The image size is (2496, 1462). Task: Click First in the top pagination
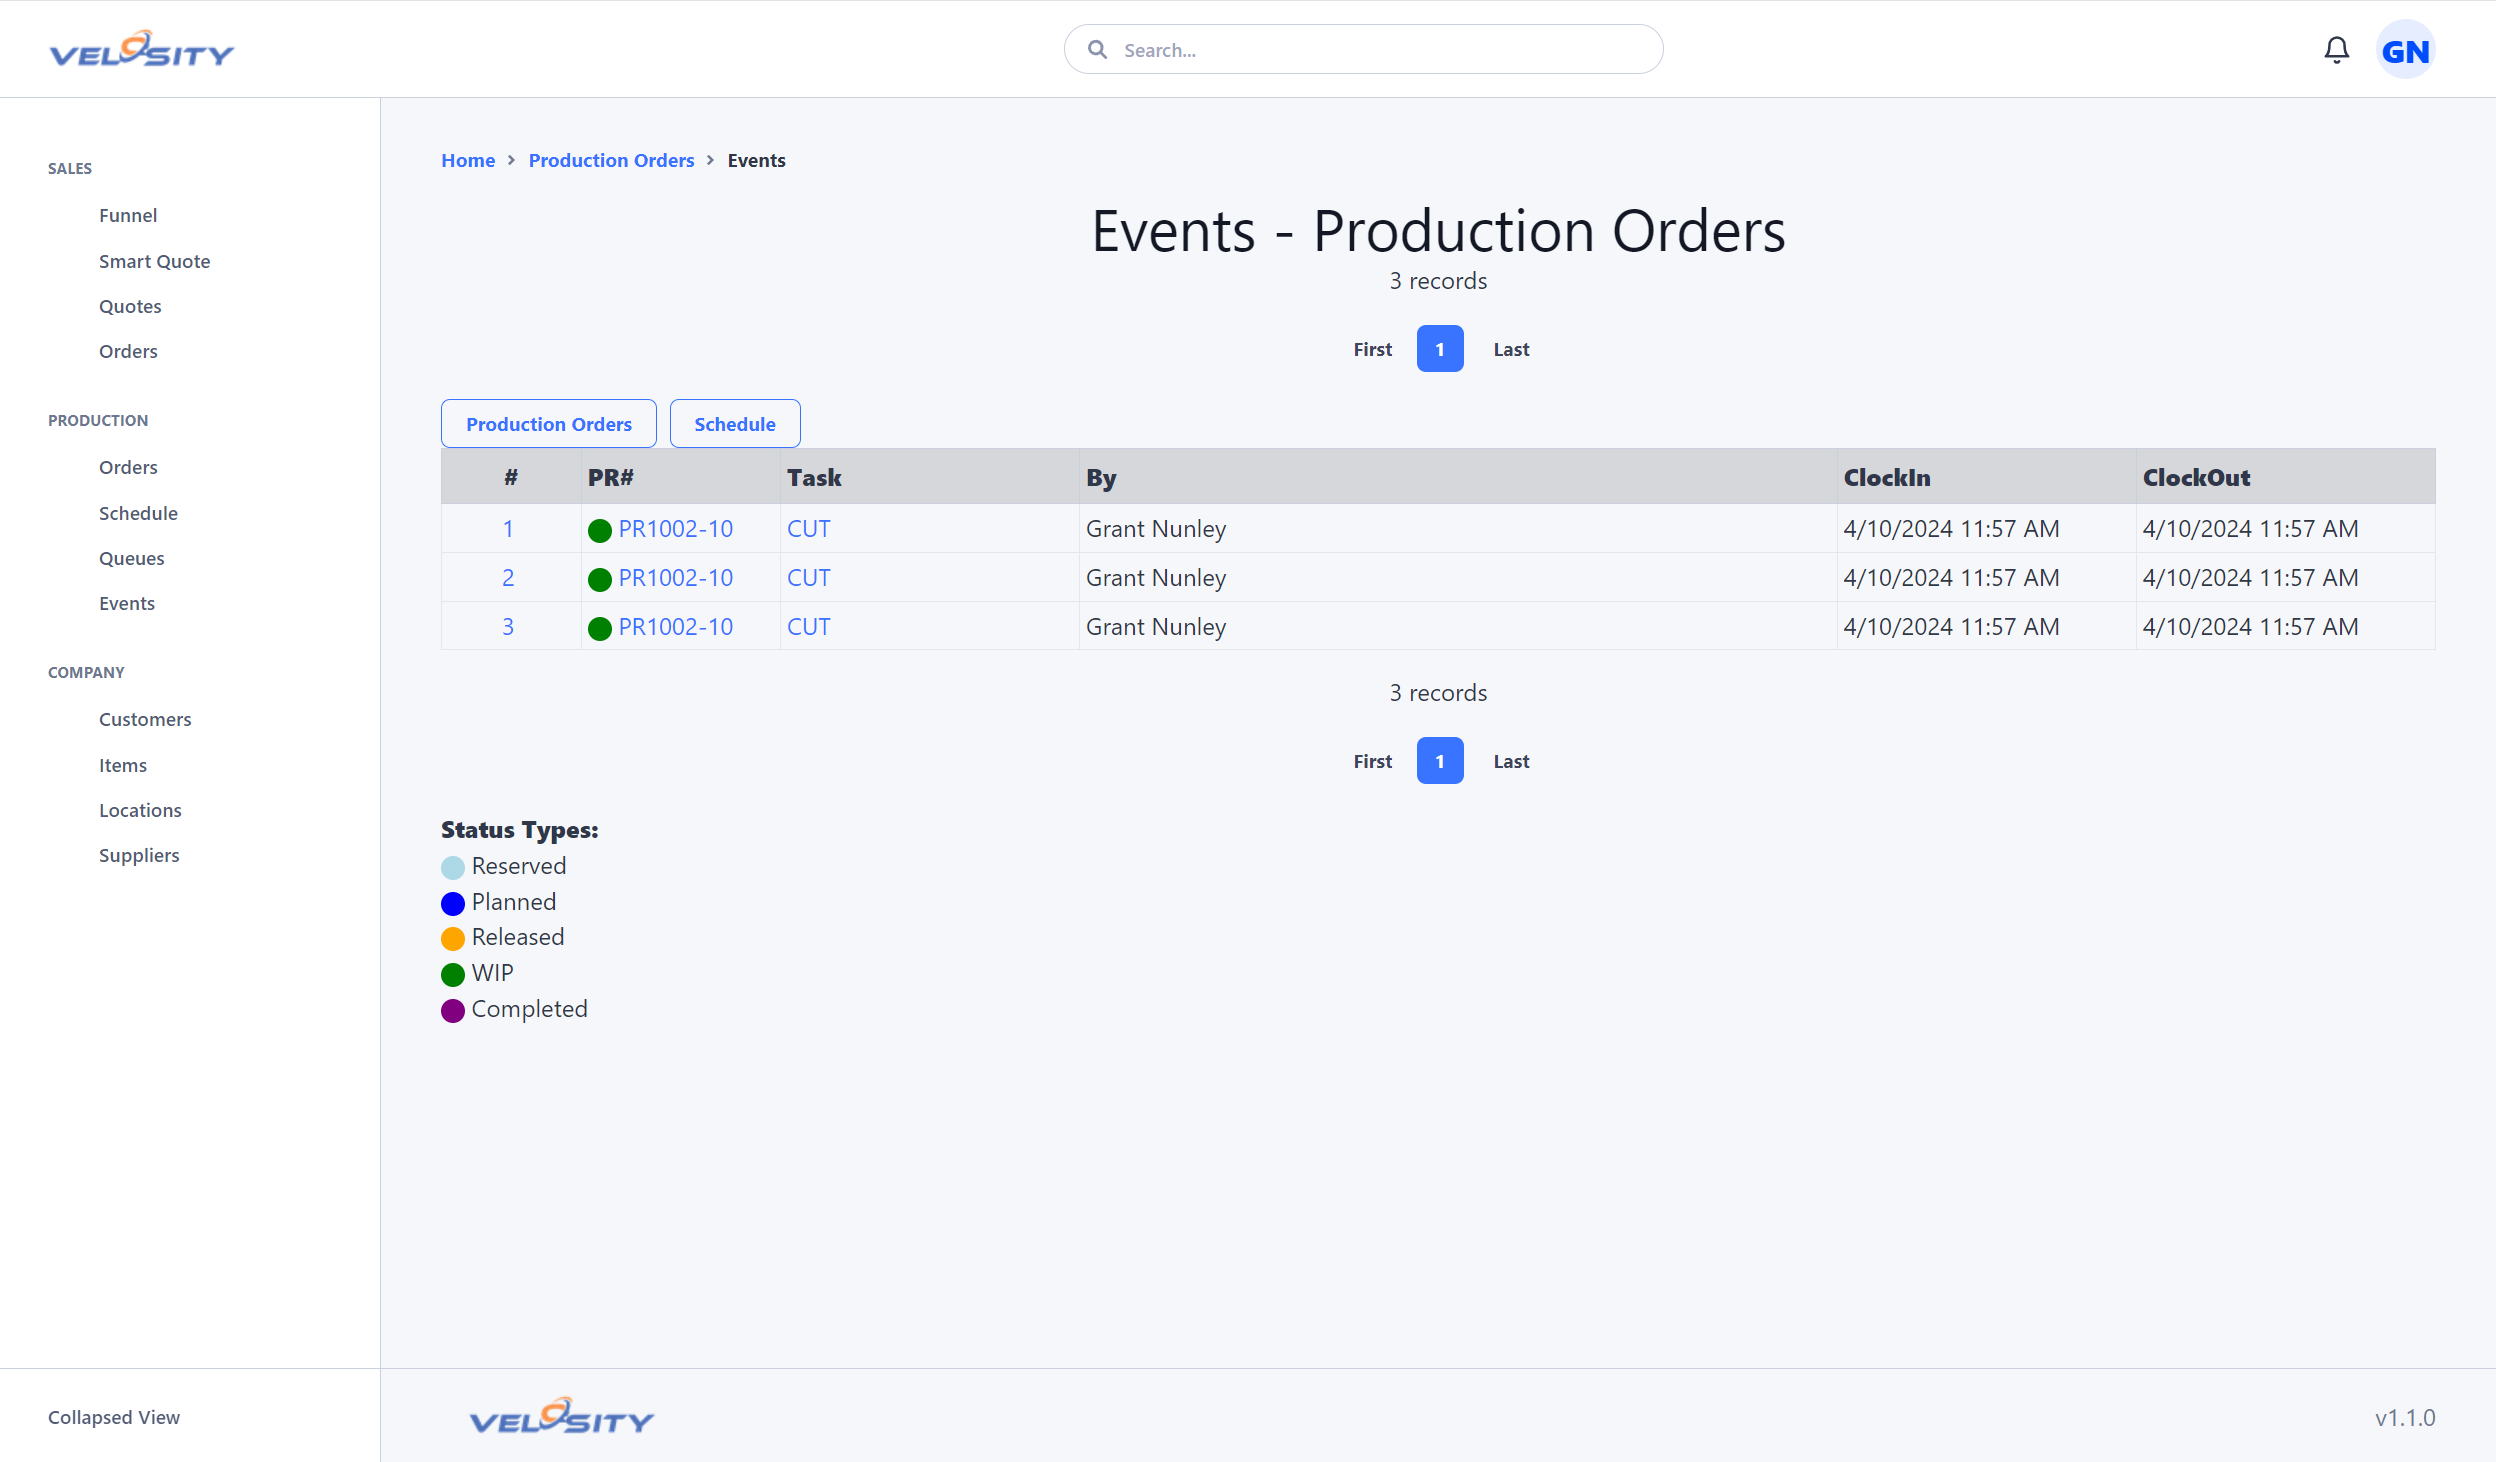[x=1372, y=349]
